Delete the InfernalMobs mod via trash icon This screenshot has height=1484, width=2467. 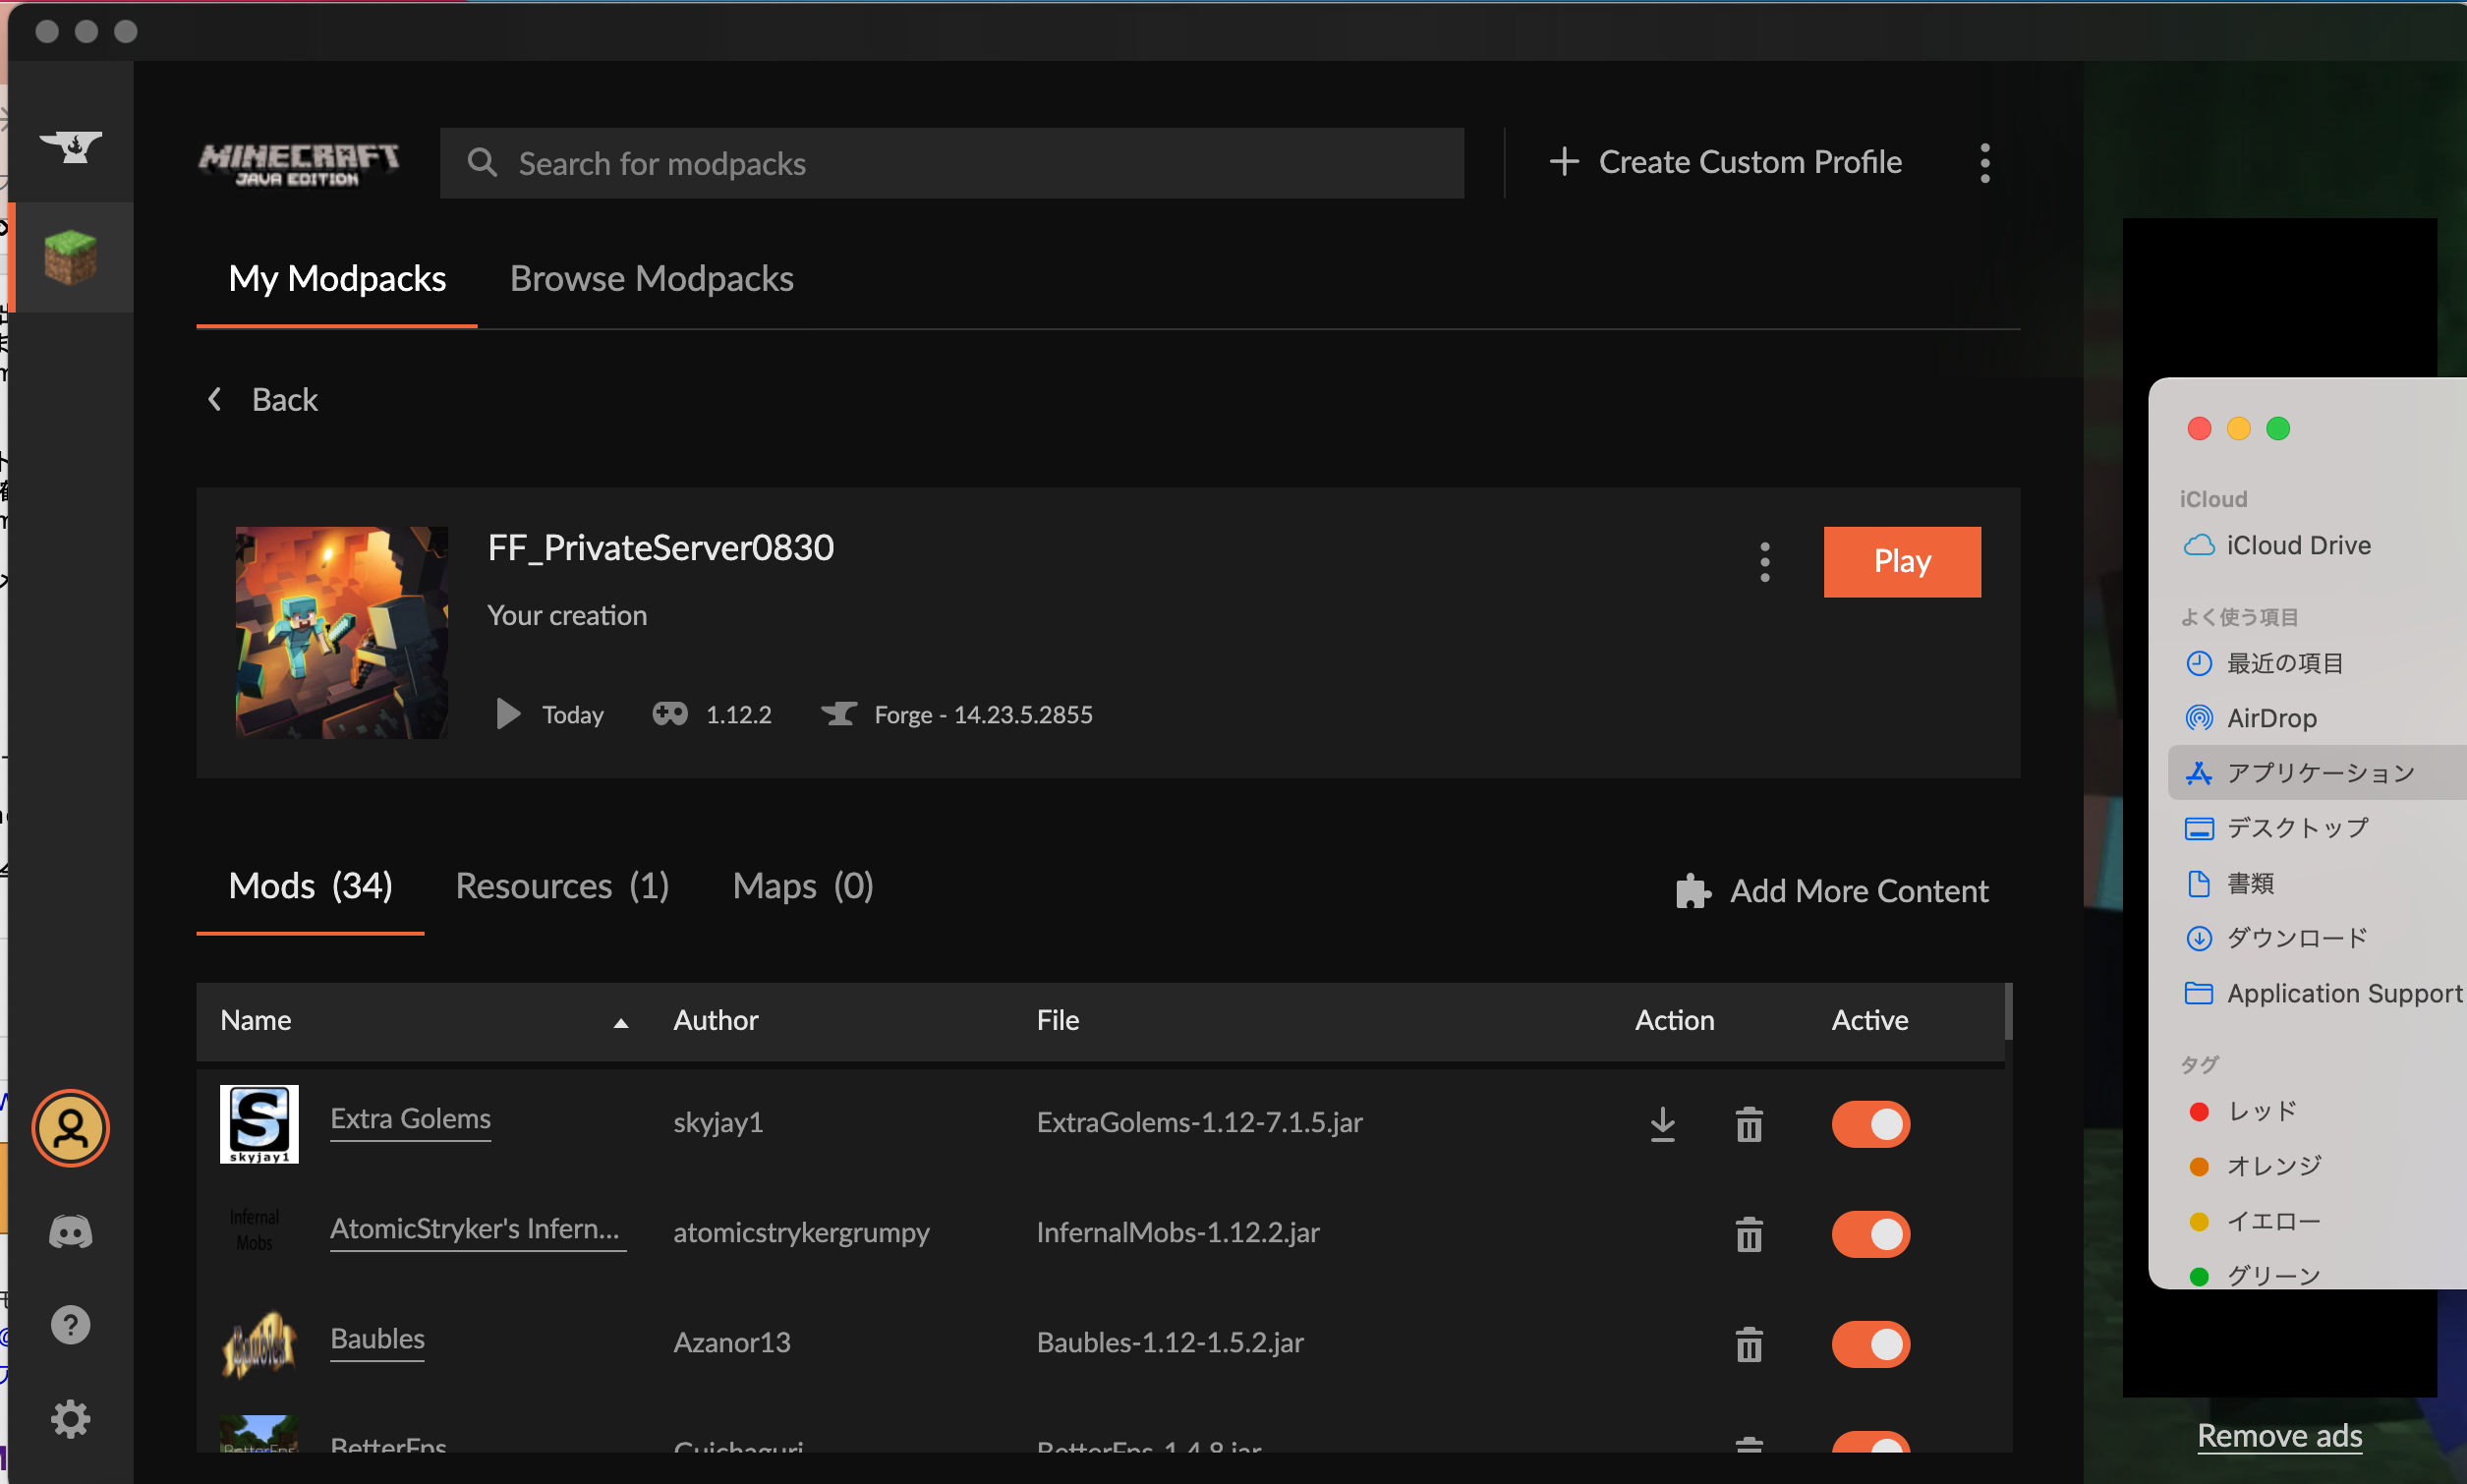pos(1749,1234)
